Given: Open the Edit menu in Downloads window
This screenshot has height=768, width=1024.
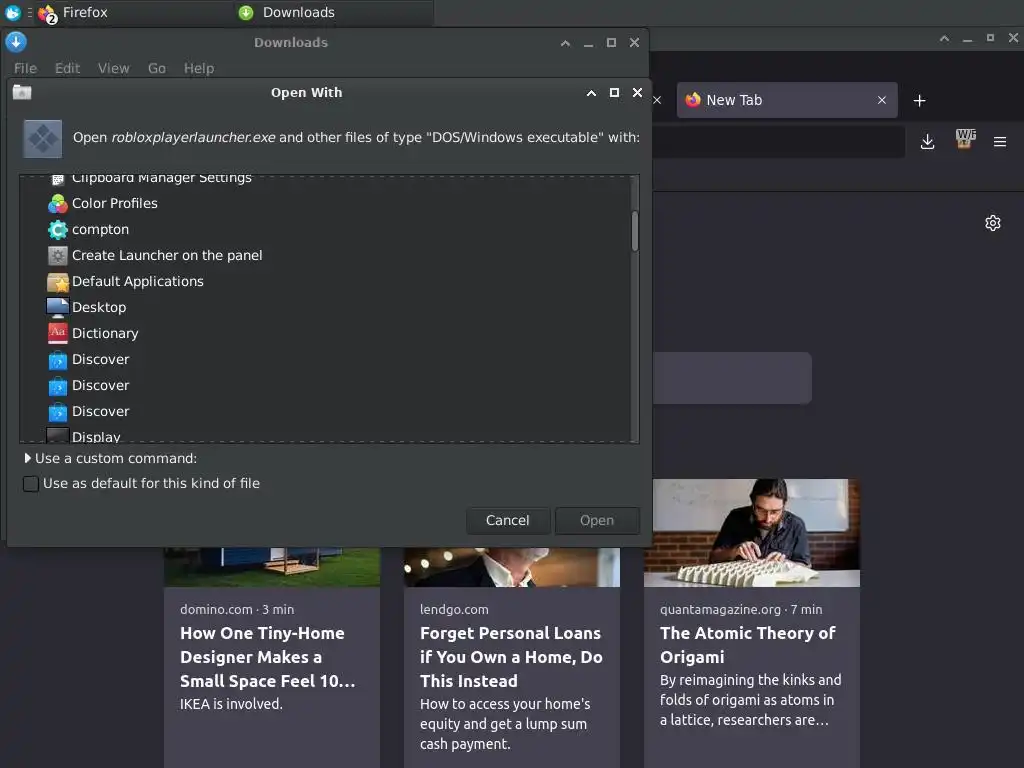Looking at the screenshot, I should 67,69.
